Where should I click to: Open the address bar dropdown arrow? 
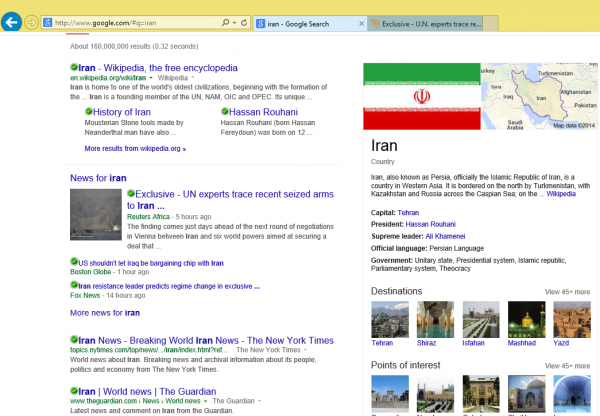(x=234, y=23)
